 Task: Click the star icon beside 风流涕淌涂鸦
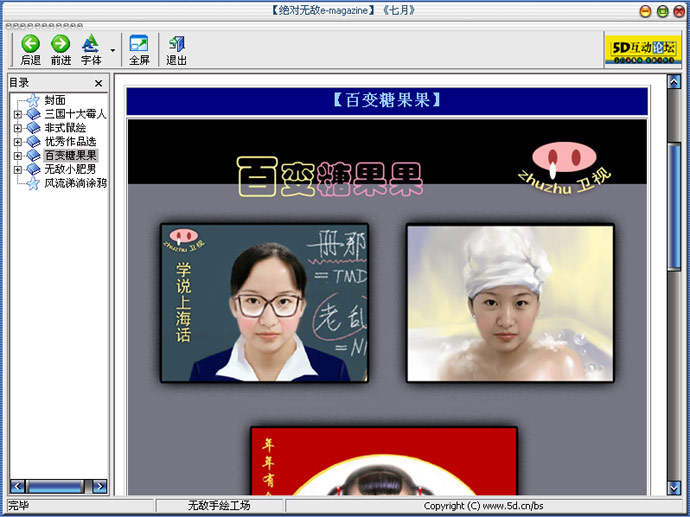click(x=33, y=183)
